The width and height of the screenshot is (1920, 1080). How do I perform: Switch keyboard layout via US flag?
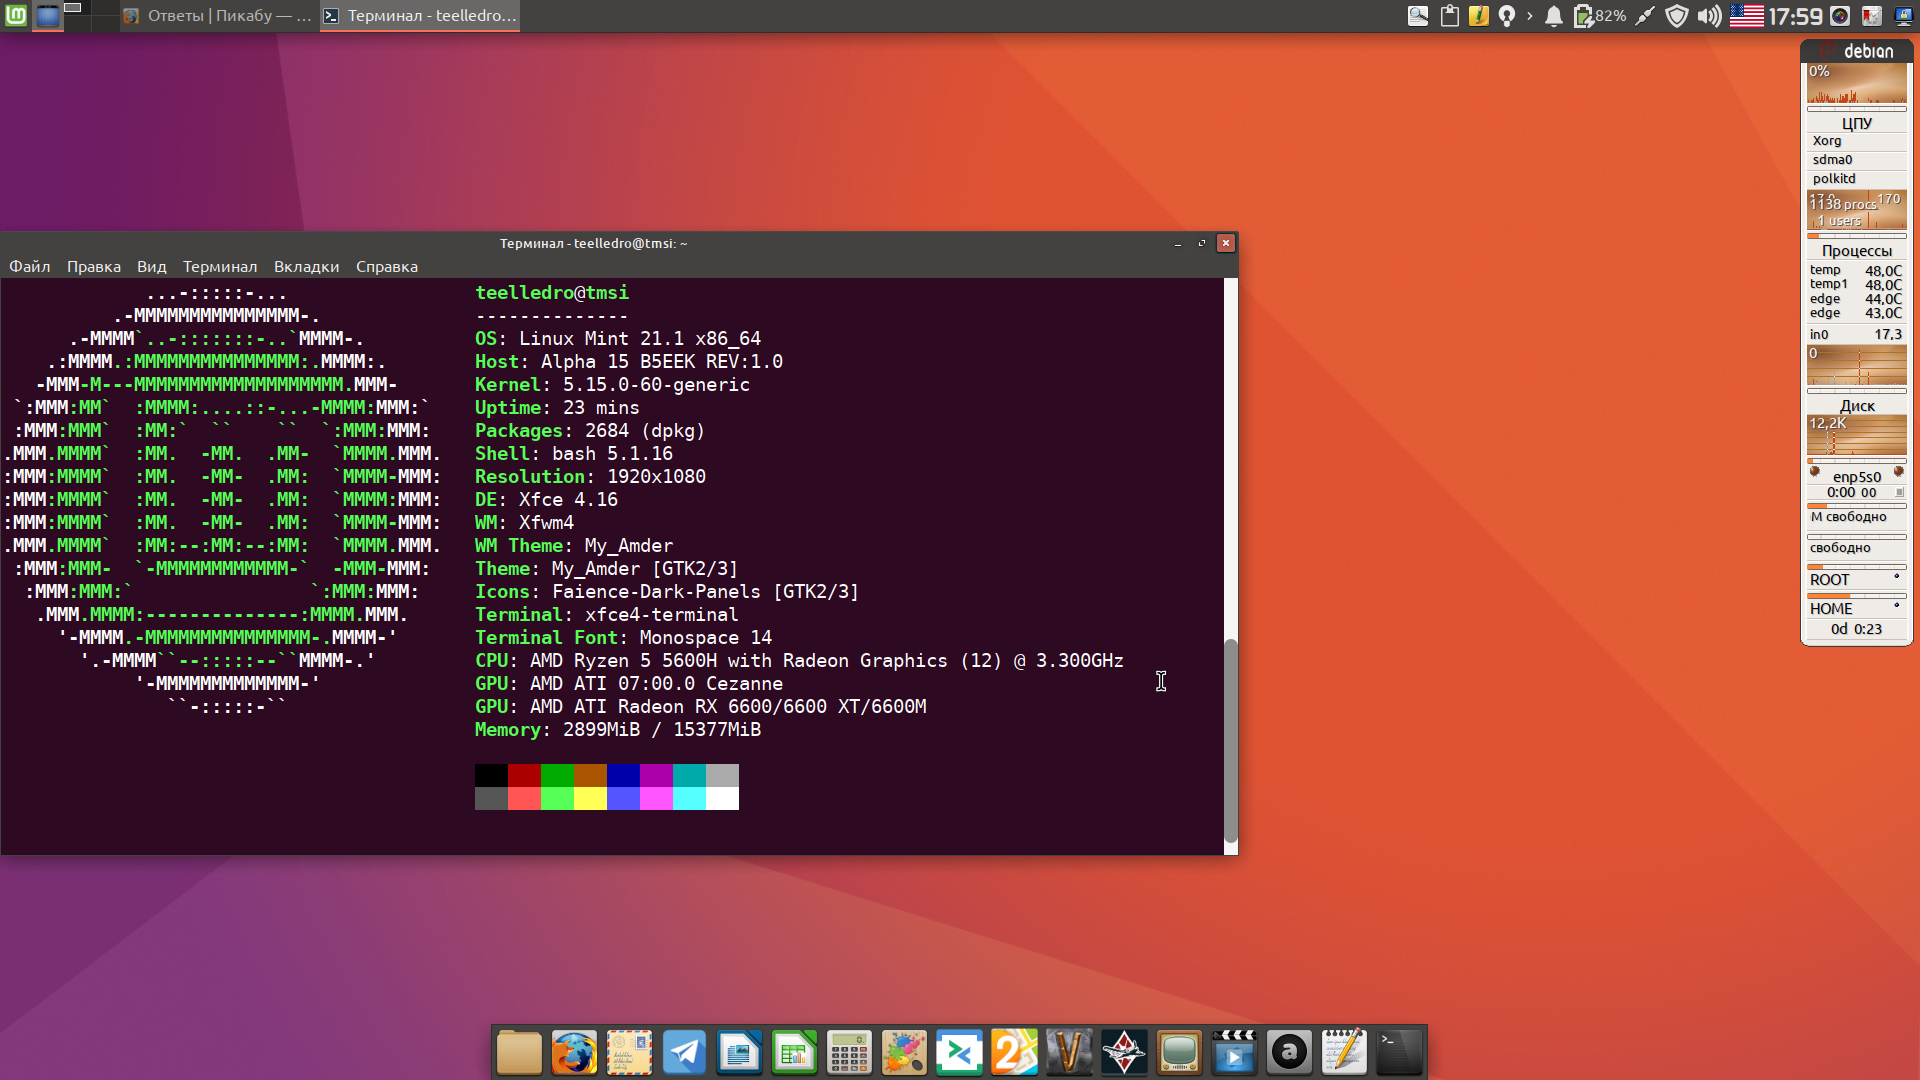click(1746, 16)
